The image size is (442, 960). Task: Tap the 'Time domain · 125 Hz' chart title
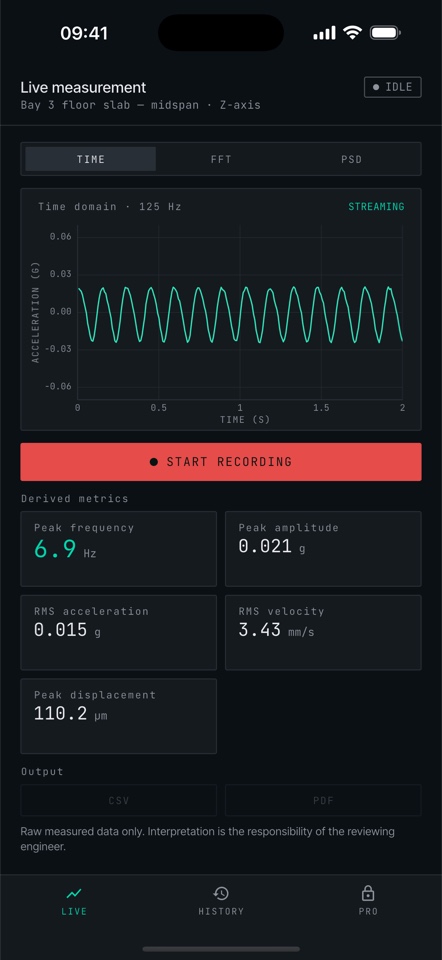110,207
